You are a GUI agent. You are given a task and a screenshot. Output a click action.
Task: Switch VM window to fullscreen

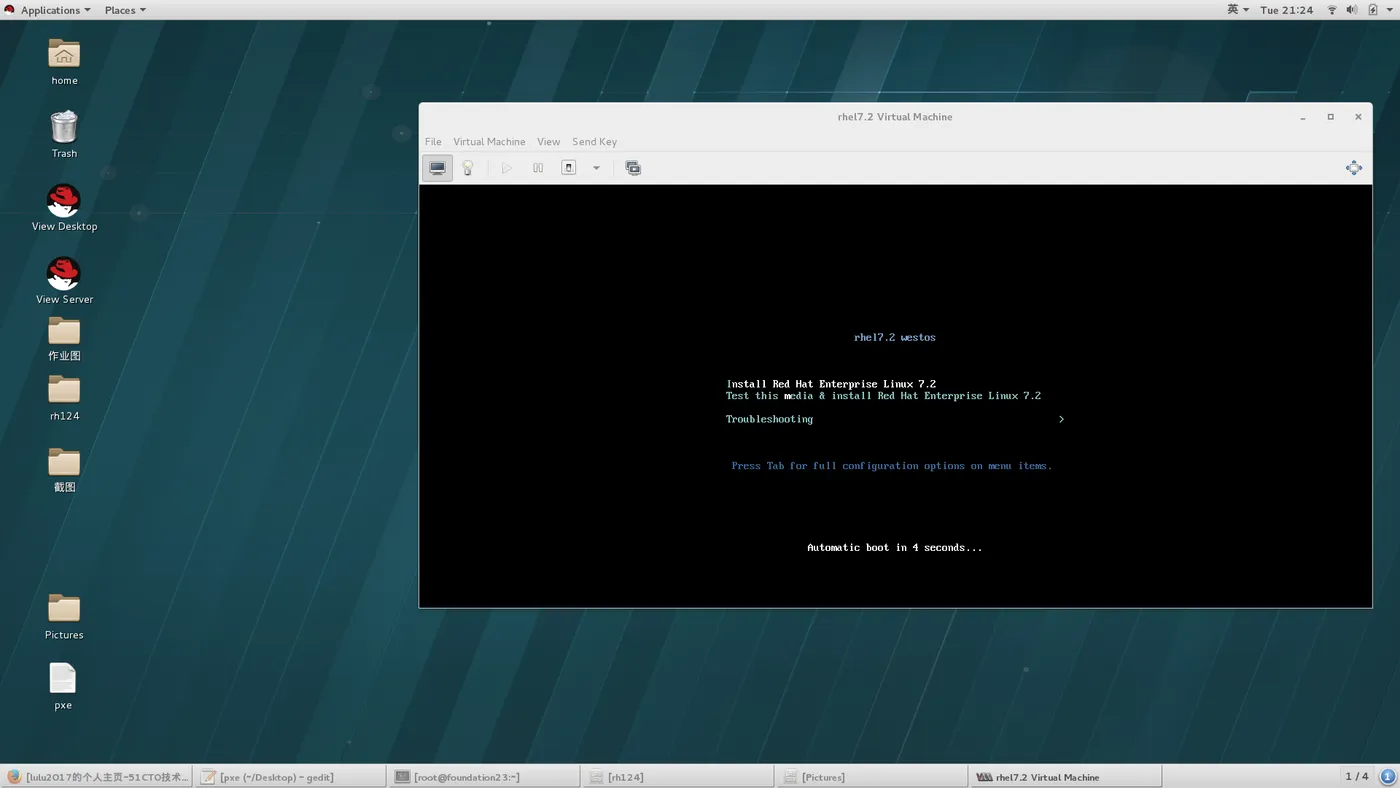pyautogui.click(x=1353, y=168)
